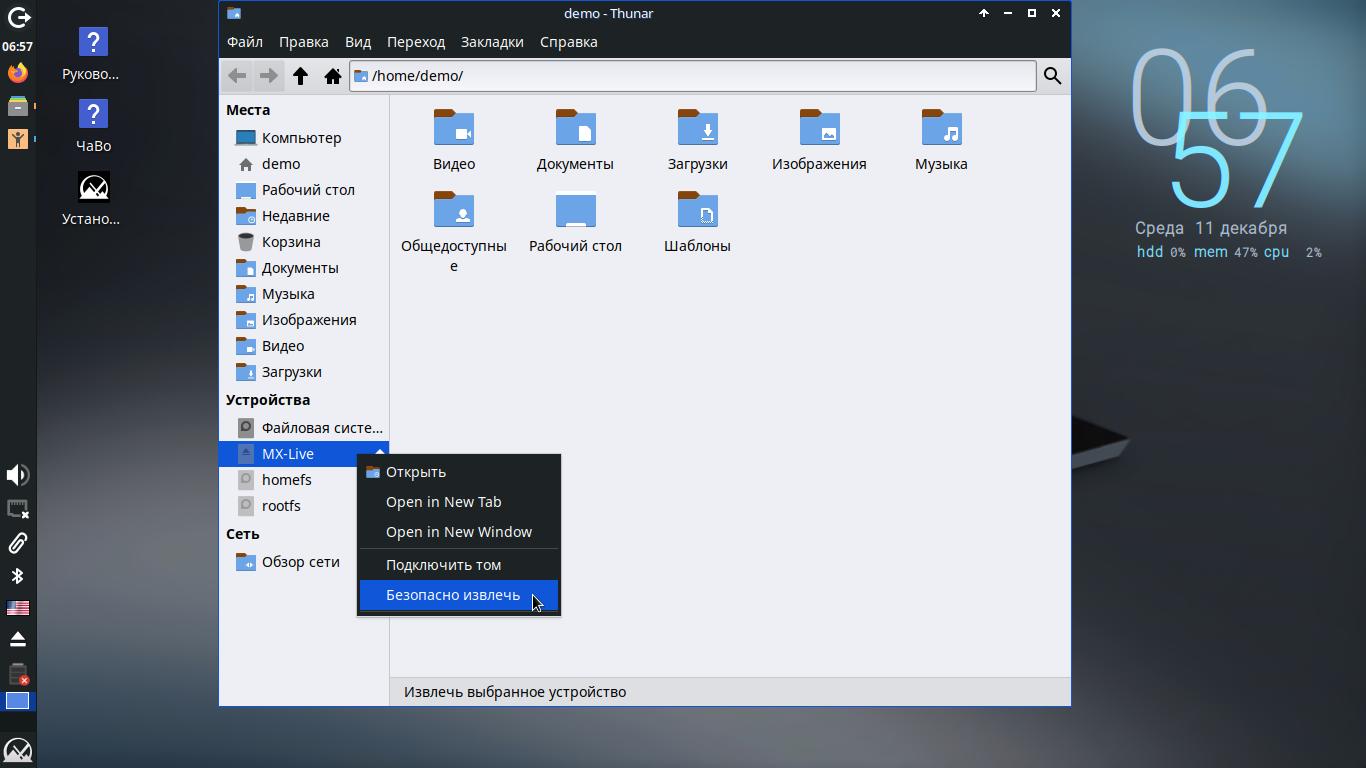Open Музыка bookmark in the sidebar

tap(303, 294)
